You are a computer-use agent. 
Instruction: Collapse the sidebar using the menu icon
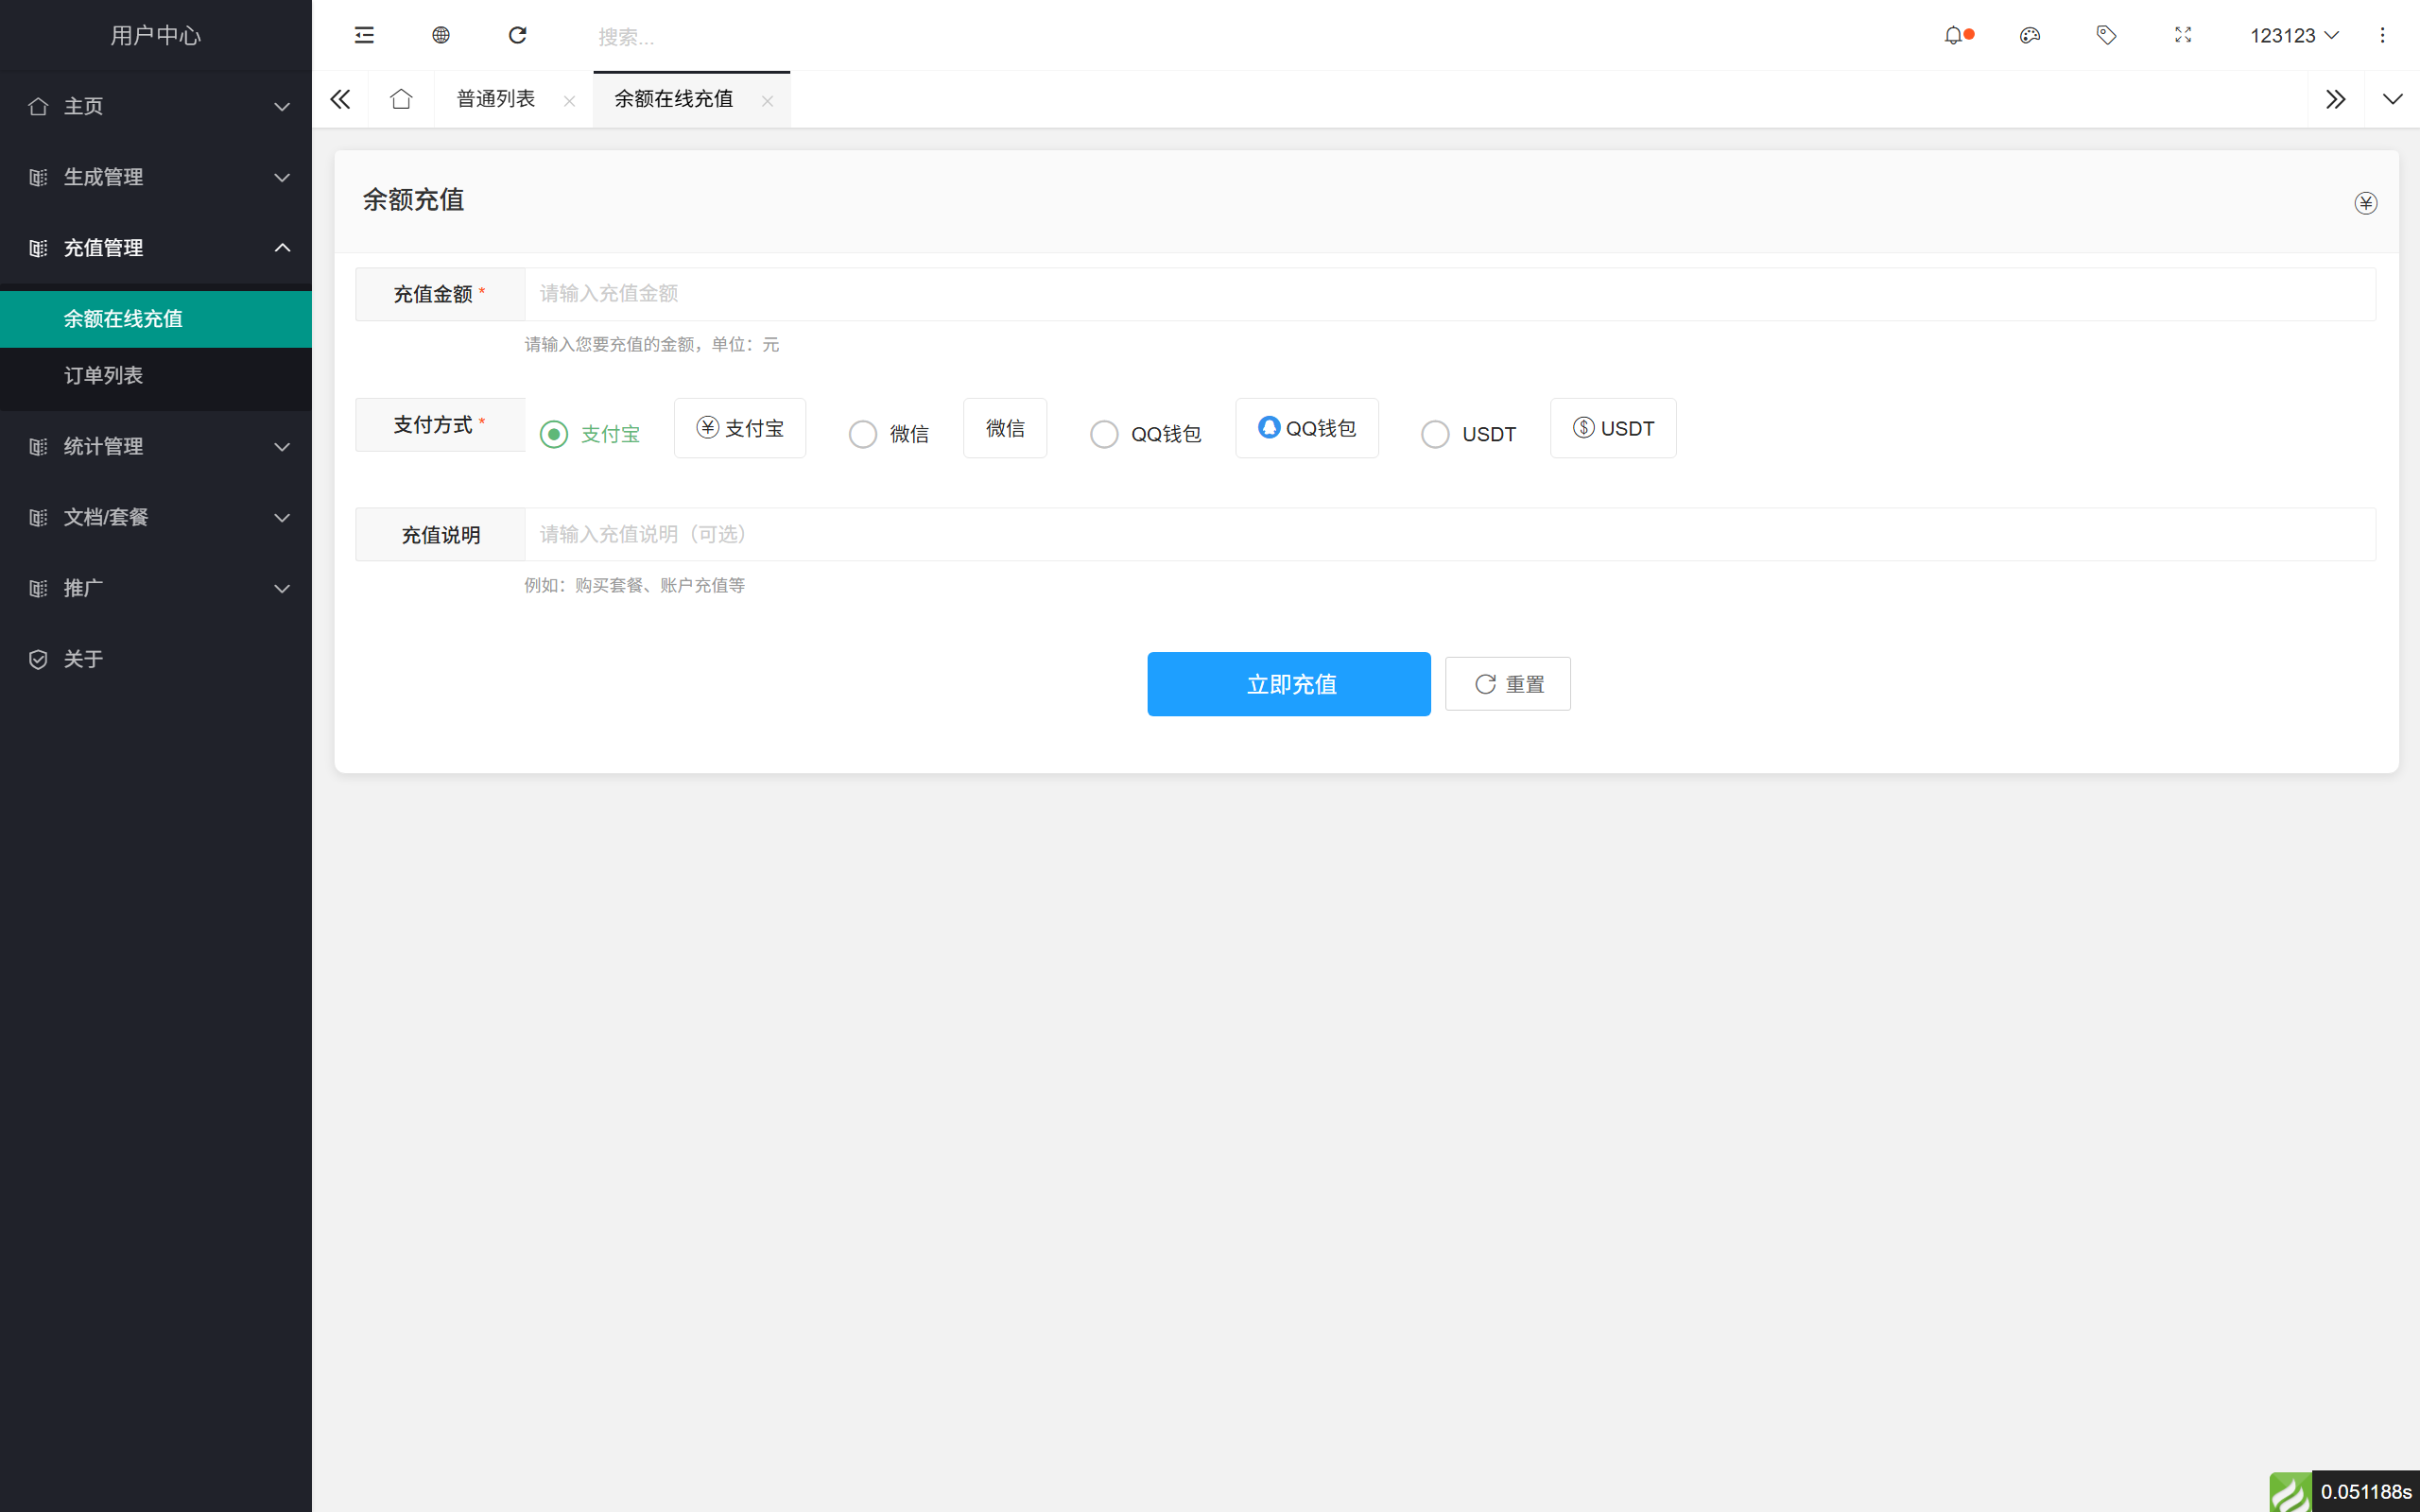click(x=364, y=35)
